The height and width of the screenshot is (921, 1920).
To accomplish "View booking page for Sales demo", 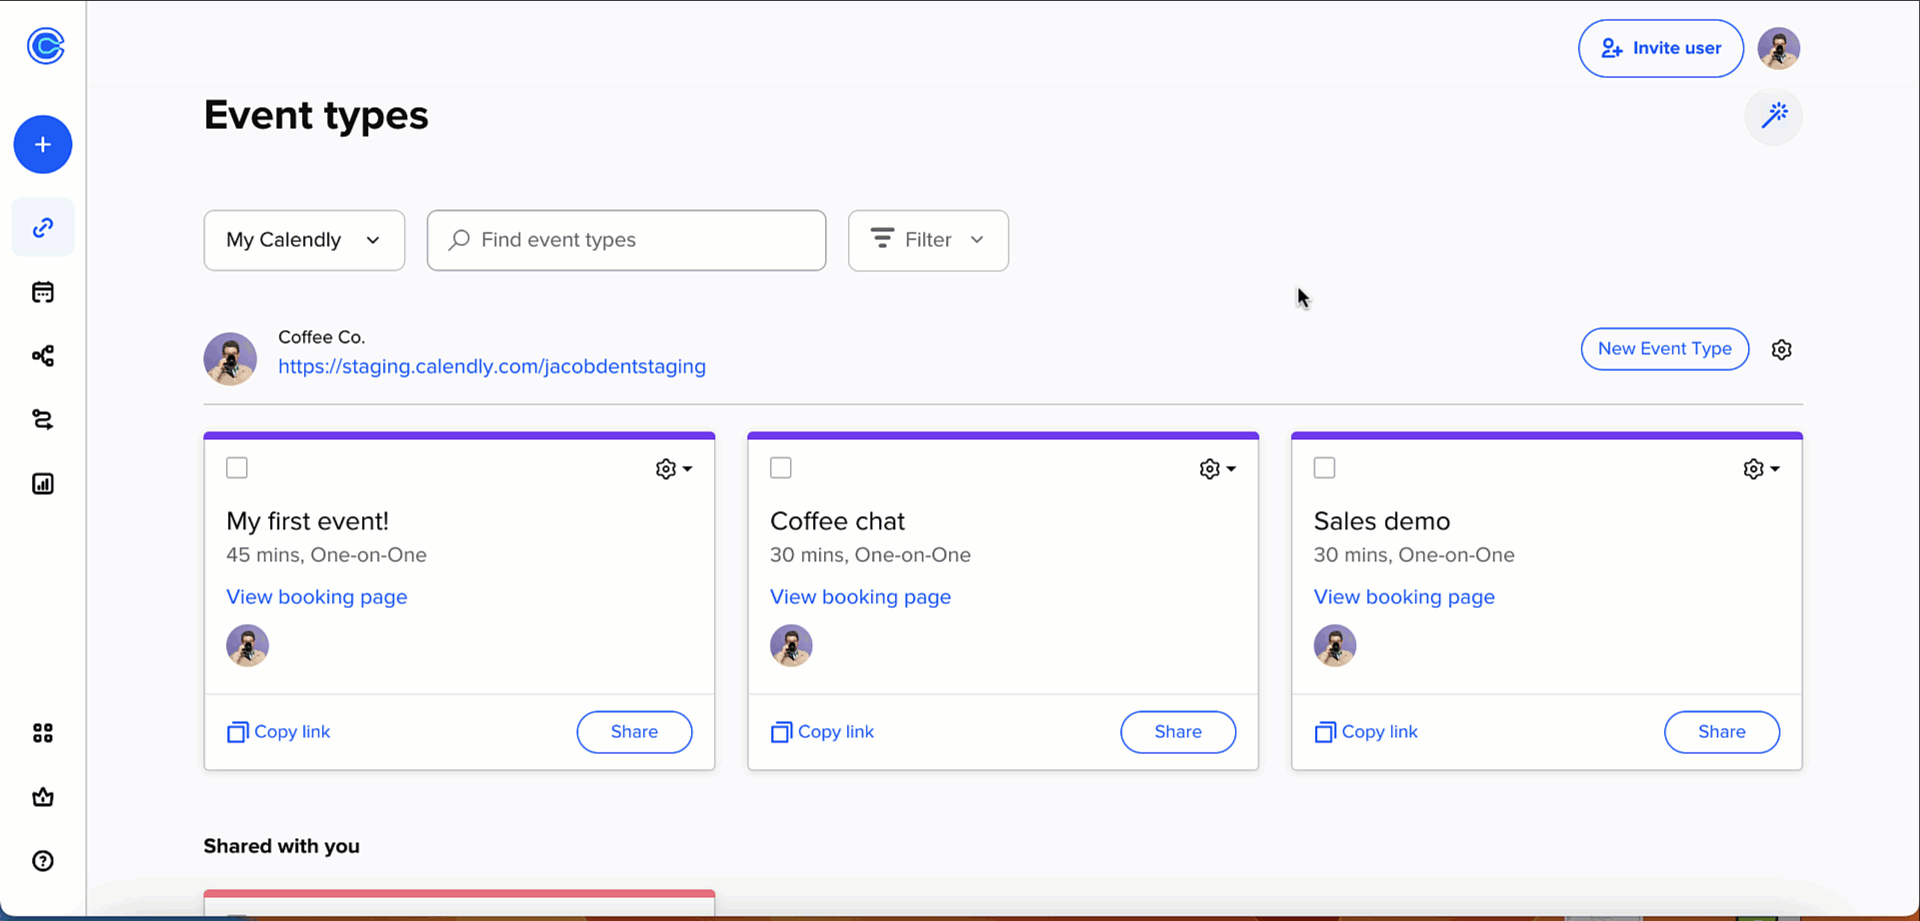I will (1405, 597).
